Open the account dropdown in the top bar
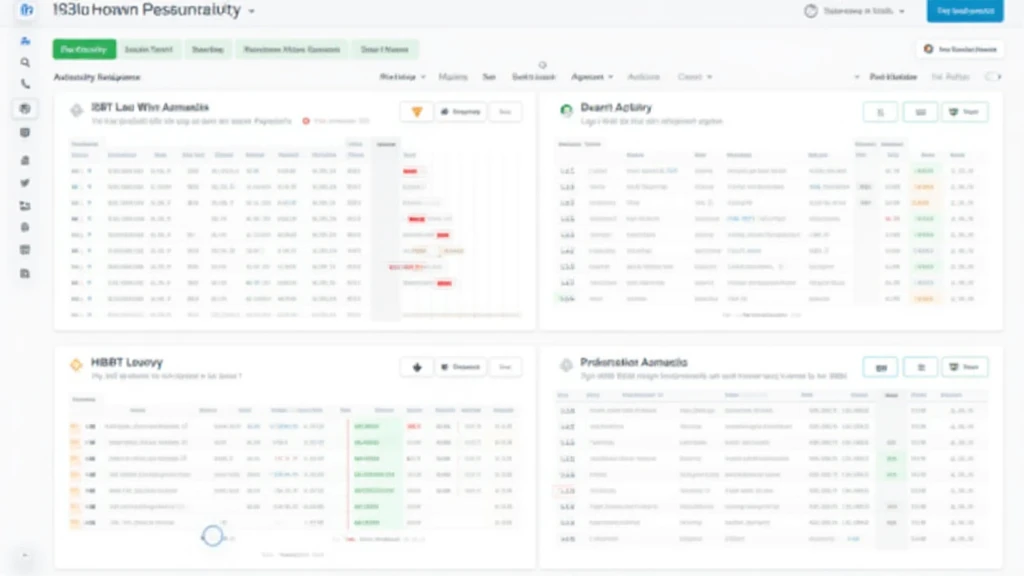This screenshot has height=576, width=1024. 855,11
